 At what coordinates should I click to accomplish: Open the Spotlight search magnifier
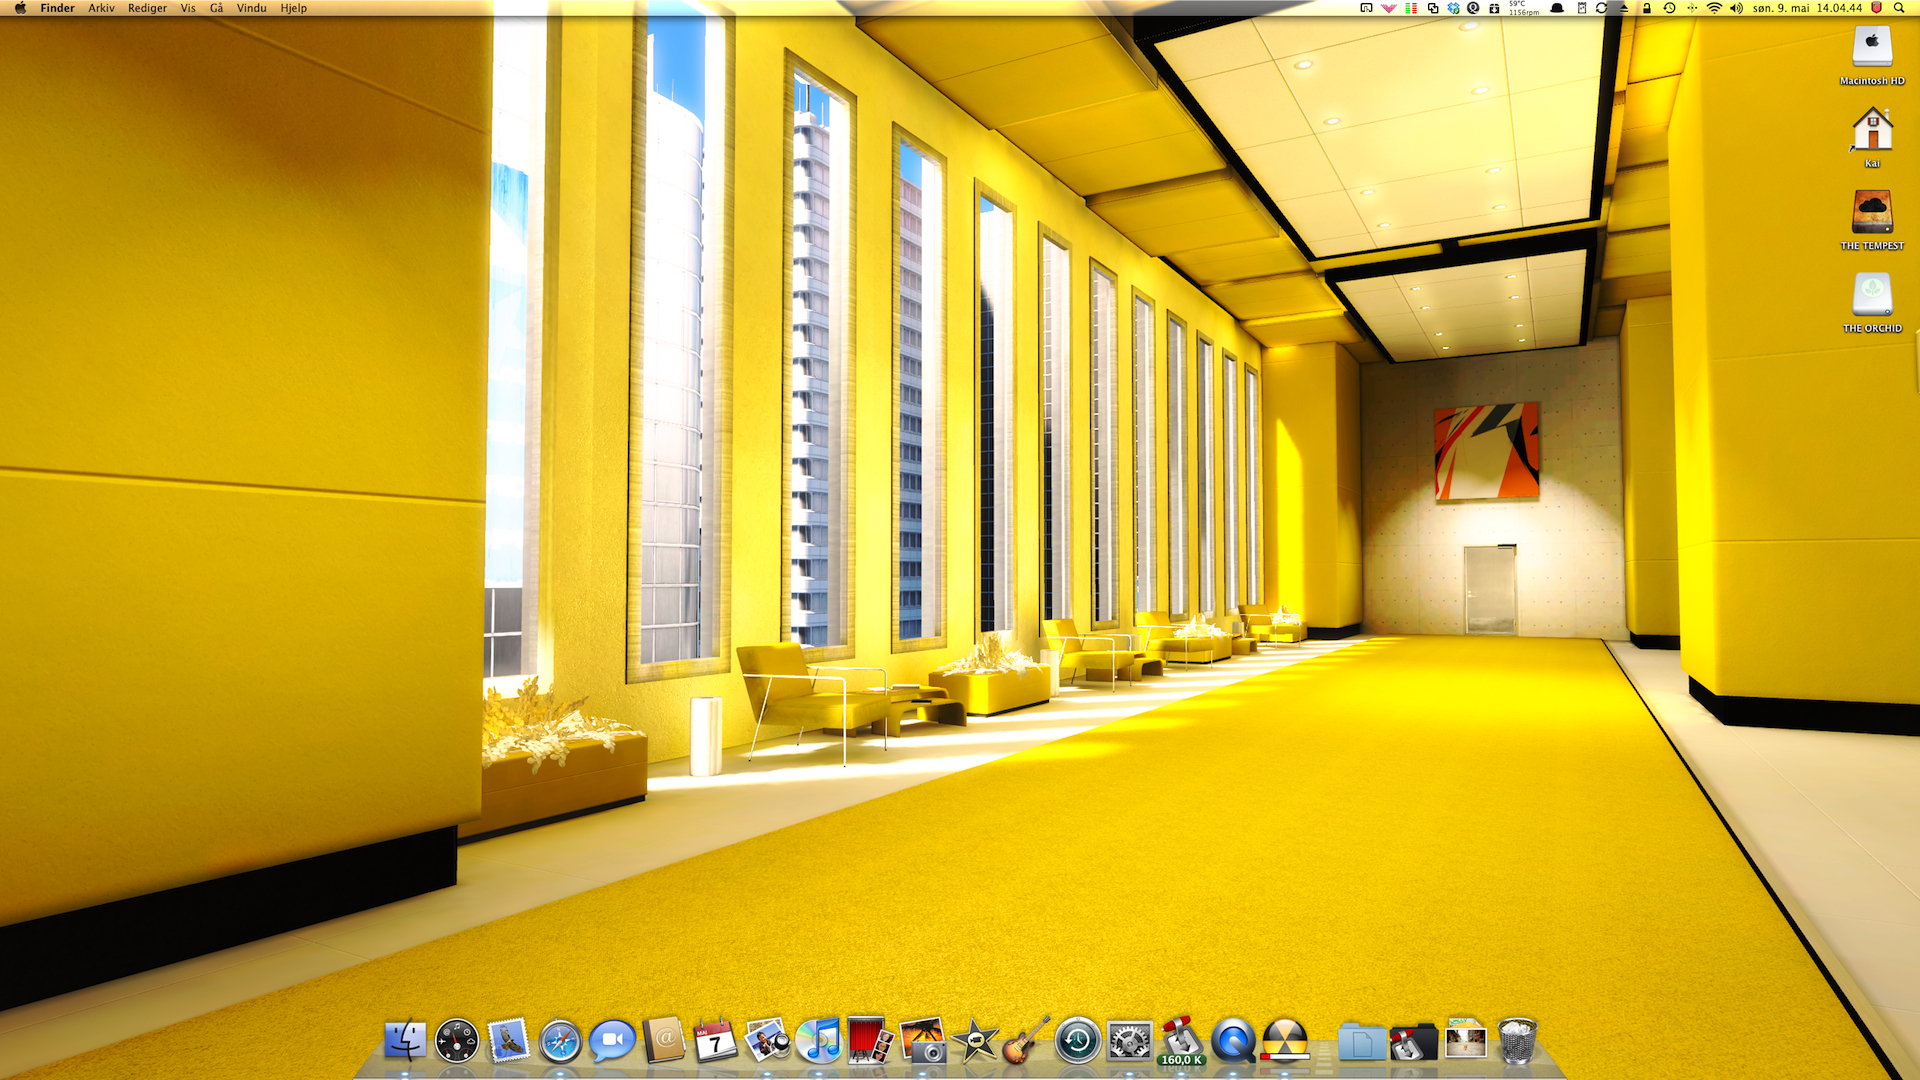tap(1899, 8)
